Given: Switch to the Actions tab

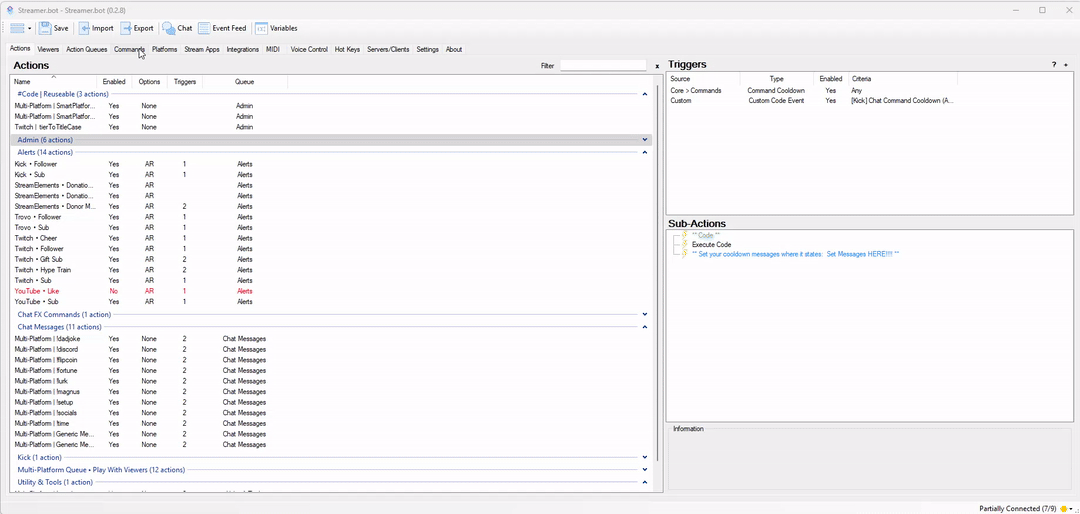Looking at the screenshot, I should (20, 49).
